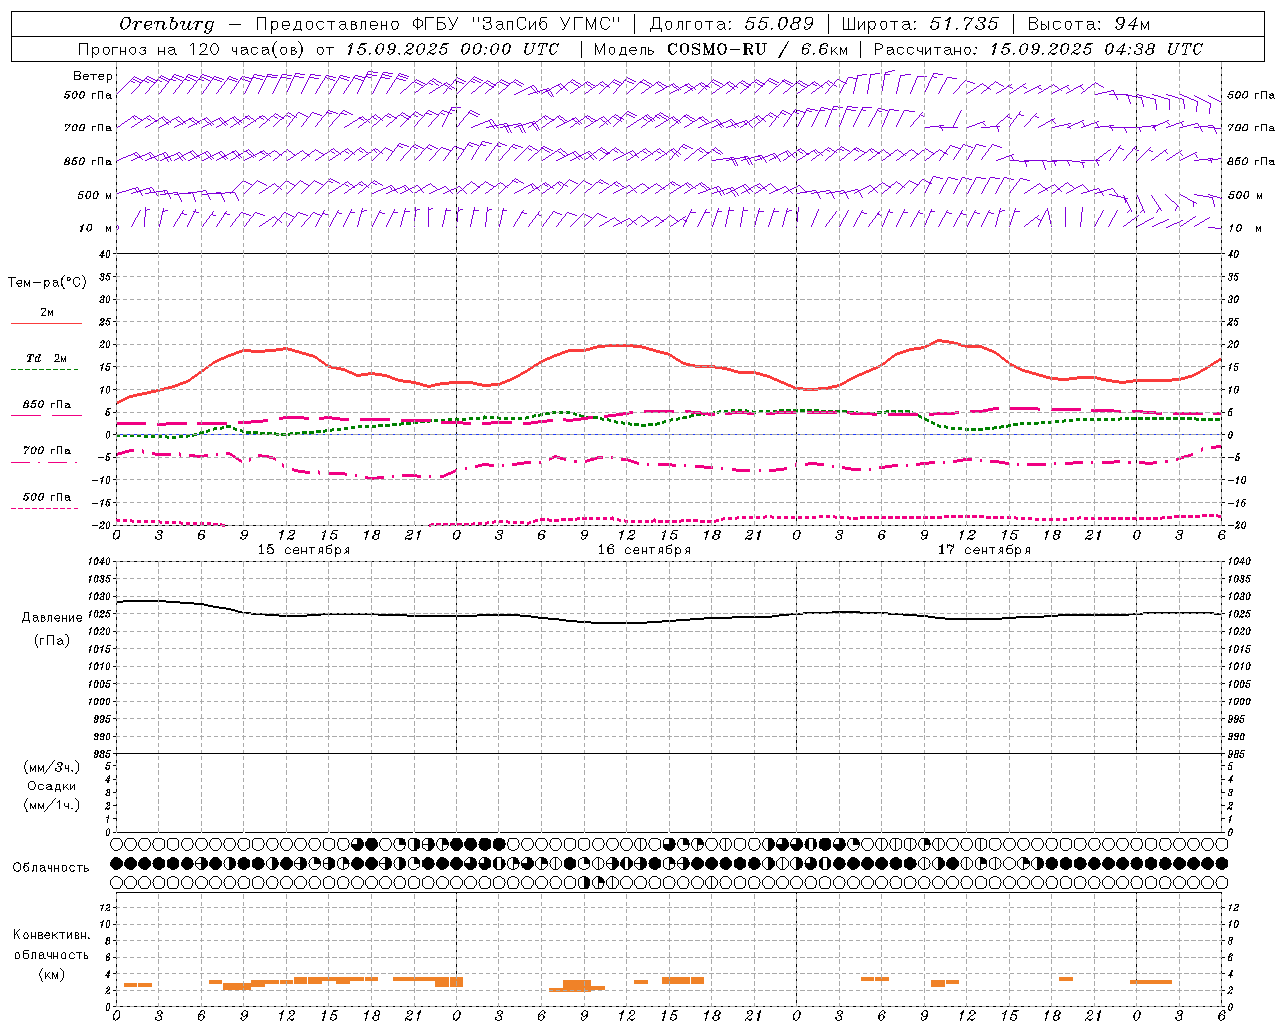The image size is (1280, 1024).
Task: Click the 'Рассчитано: 15.09.2025 04:38 UTC' text
Action: [x=1038, y=49]
